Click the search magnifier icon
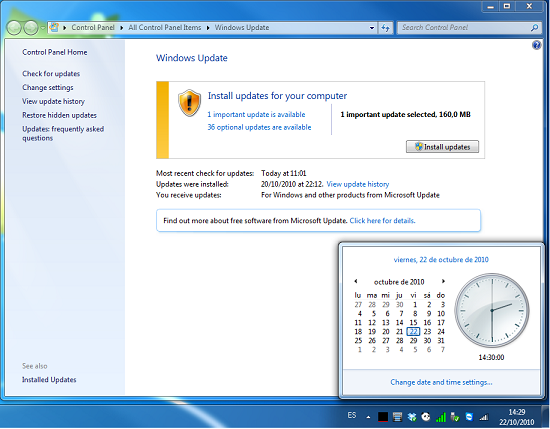This screenshot has width=550, height=429. [535, 28]
